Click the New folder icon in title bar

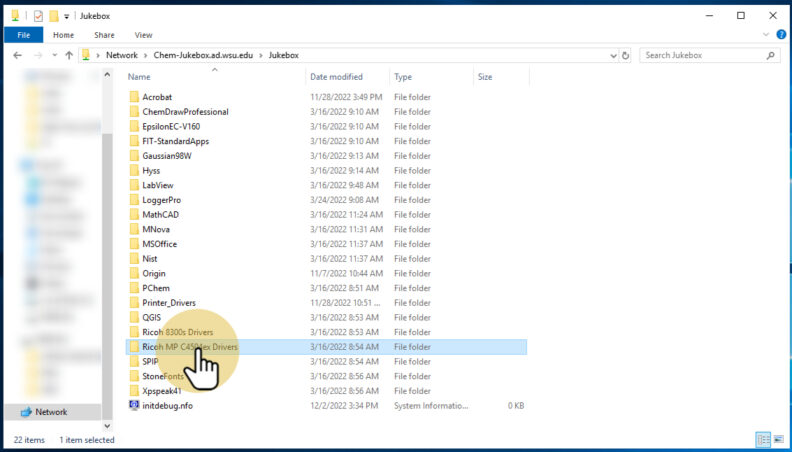pyautogui.click(x=54, y=16)
